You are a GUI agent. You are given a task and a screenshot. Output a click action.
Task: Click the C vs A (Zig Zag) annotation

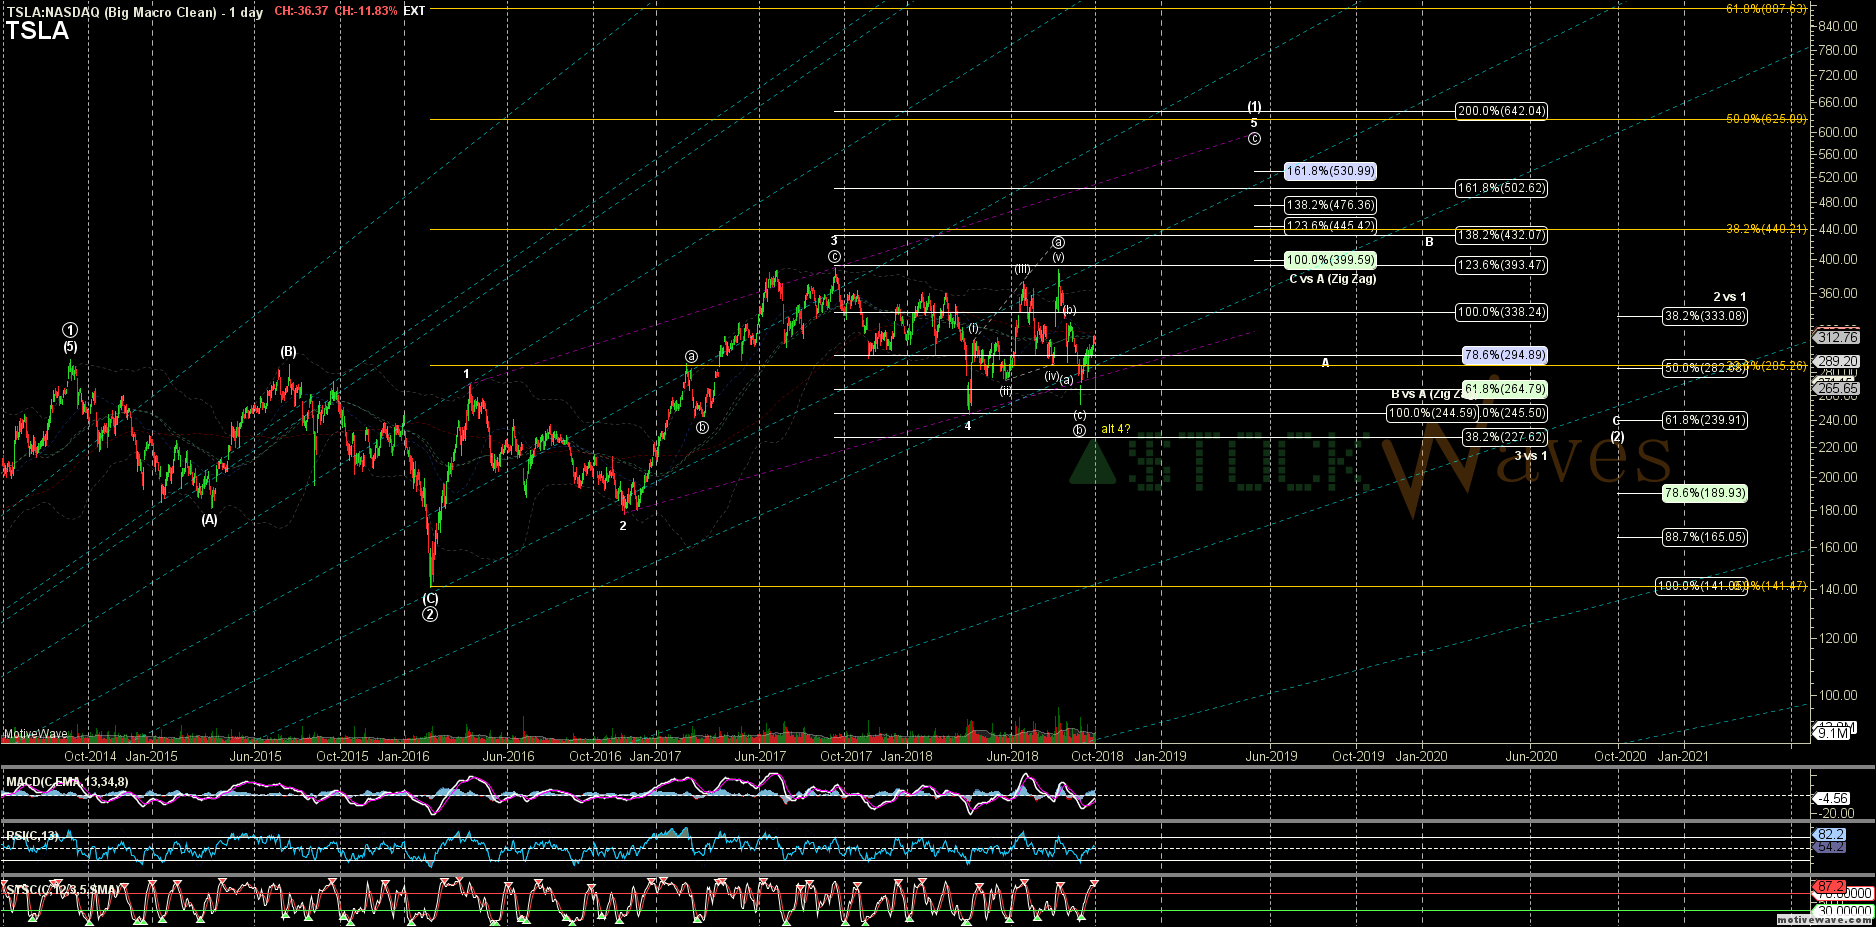(1332, 279)
